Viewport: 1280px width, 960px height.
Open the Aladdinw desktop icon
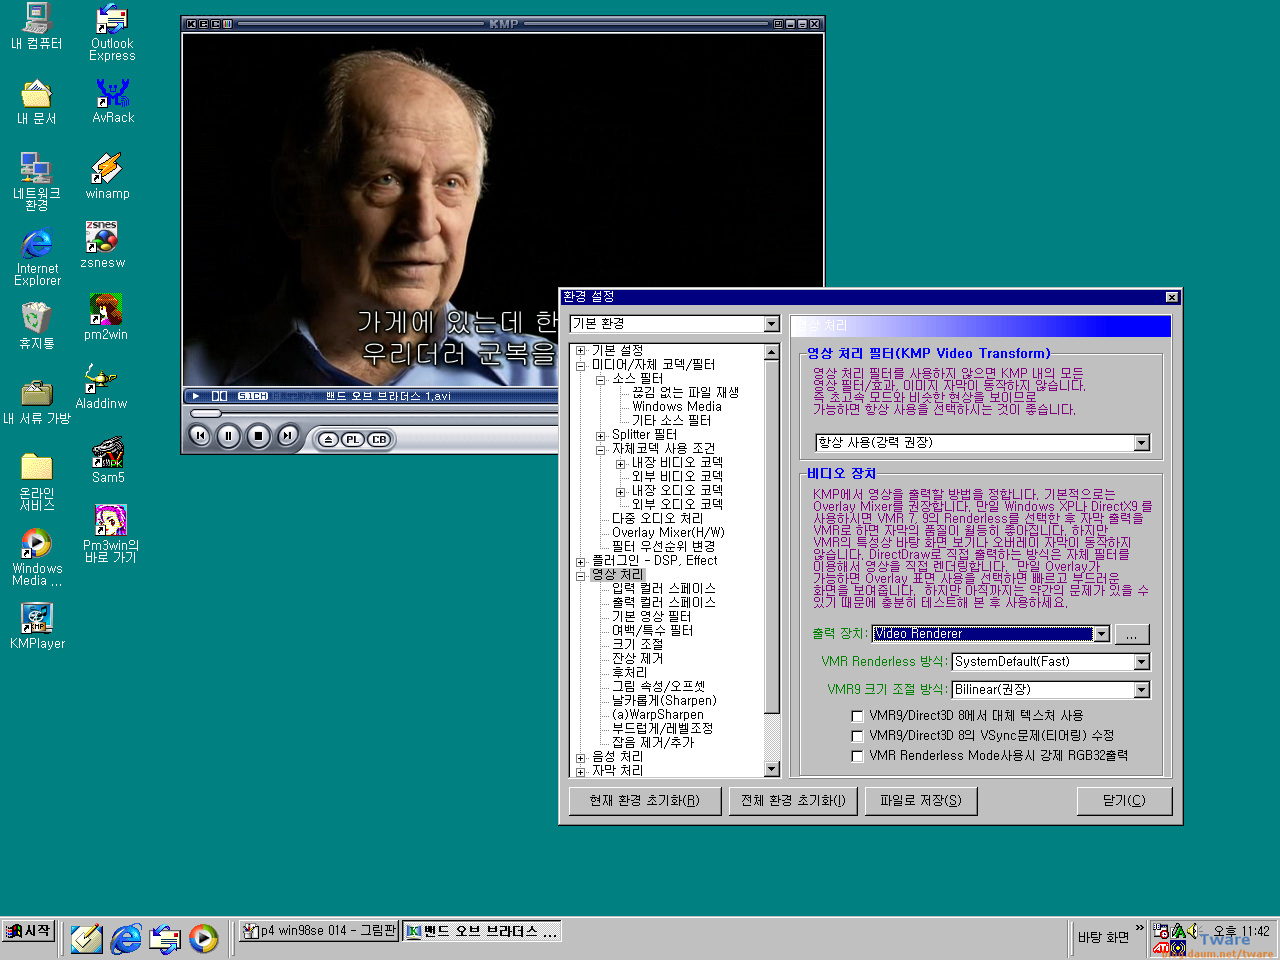coord(101,386)
